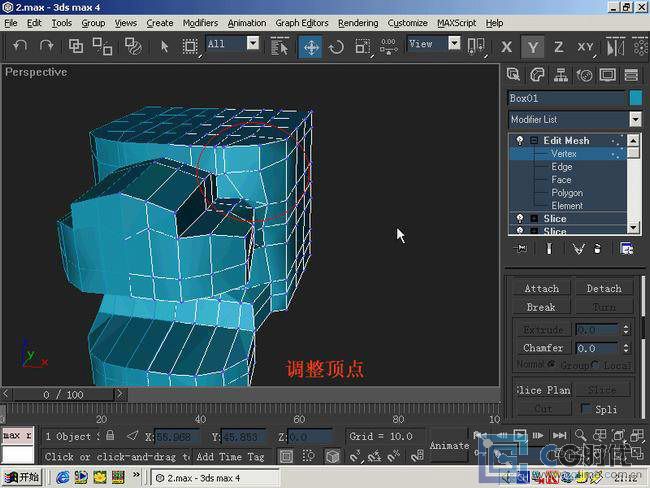Open the Hierarchy command panel tab

coord(560,75)
